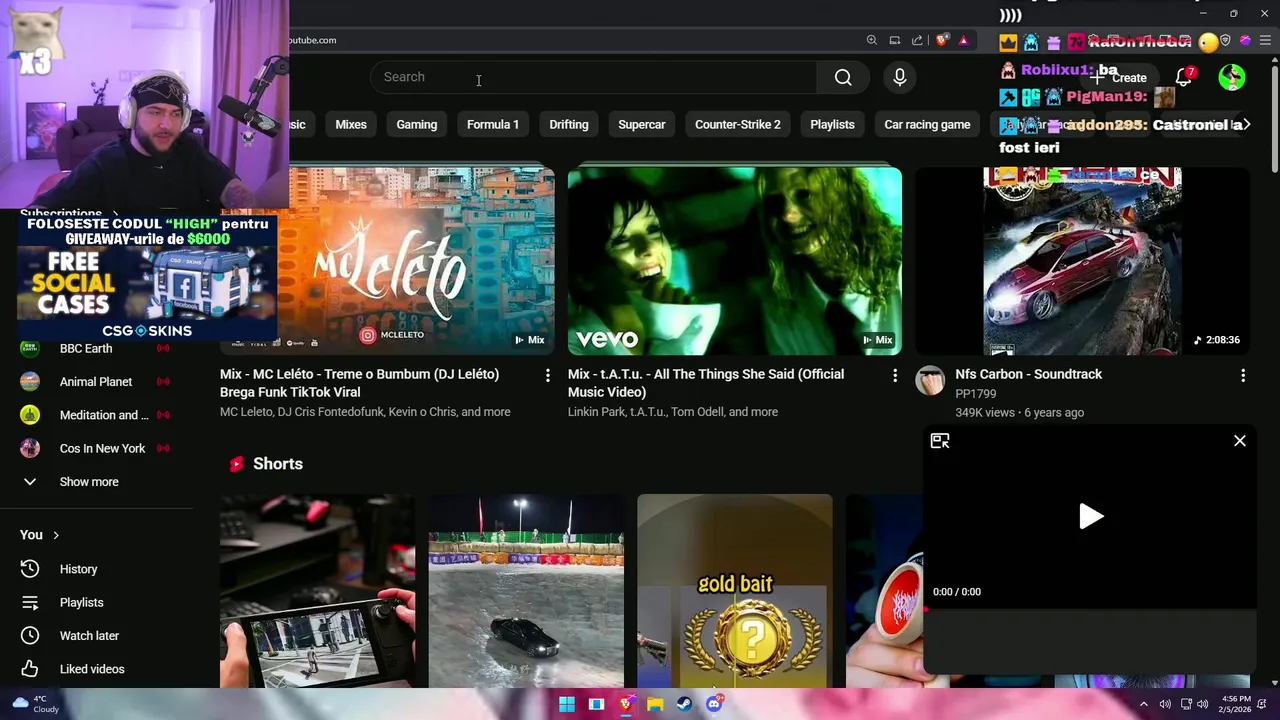Viewport: 1280px width, 720px height.
Task: Select the Formula 1 filter chip
Action: 493,124
